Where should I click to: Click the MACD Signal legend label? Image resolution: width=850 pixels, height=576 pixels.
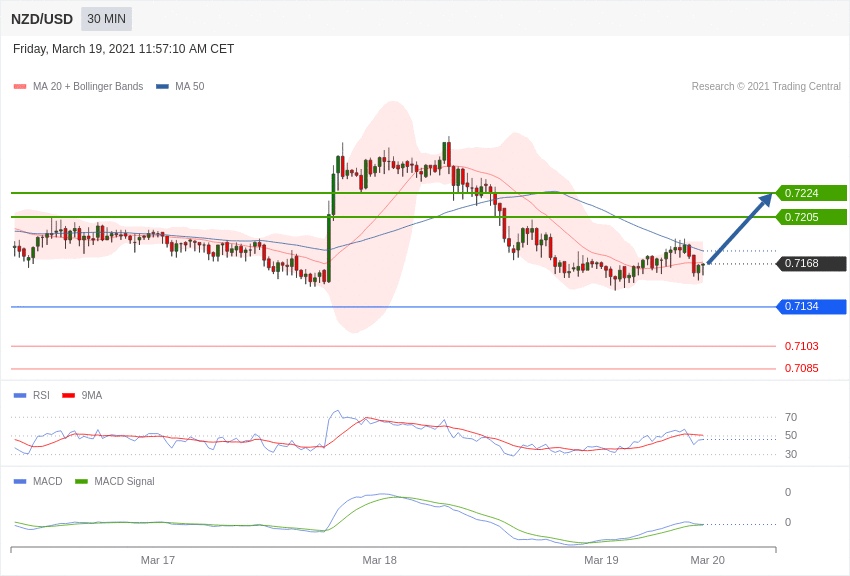click(x=124, y=481)
